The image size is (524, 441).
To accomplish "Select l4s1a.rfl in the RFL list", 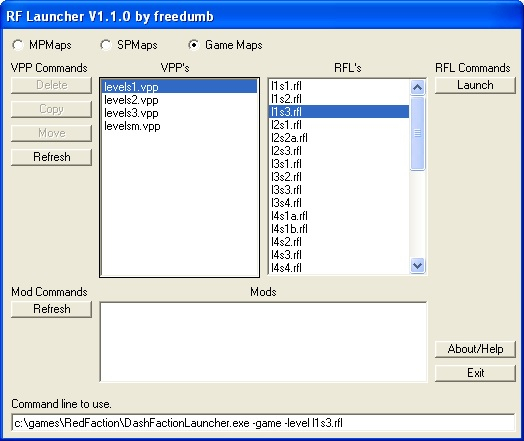I will (x=339, y=216).
